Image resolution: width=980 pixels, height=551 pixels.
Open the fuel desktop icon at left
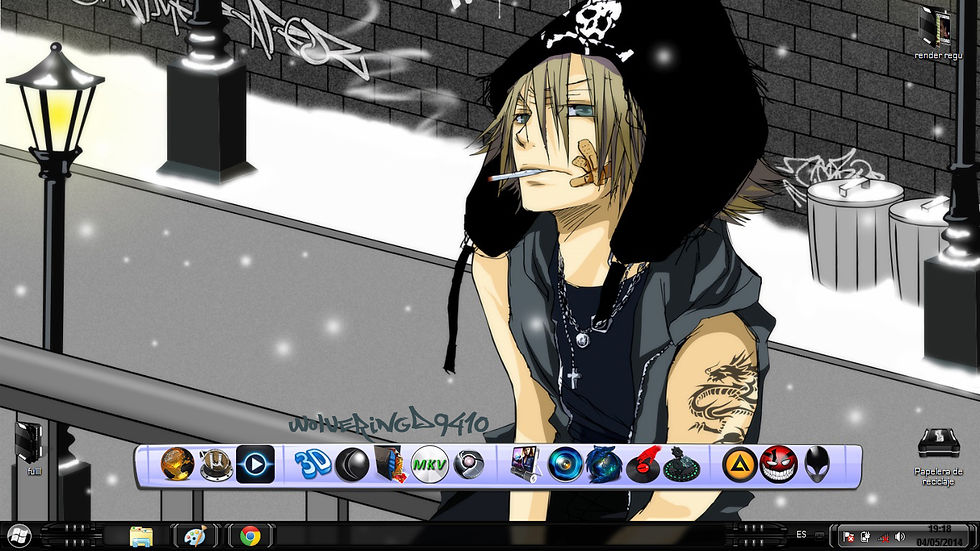click(29, 447)
